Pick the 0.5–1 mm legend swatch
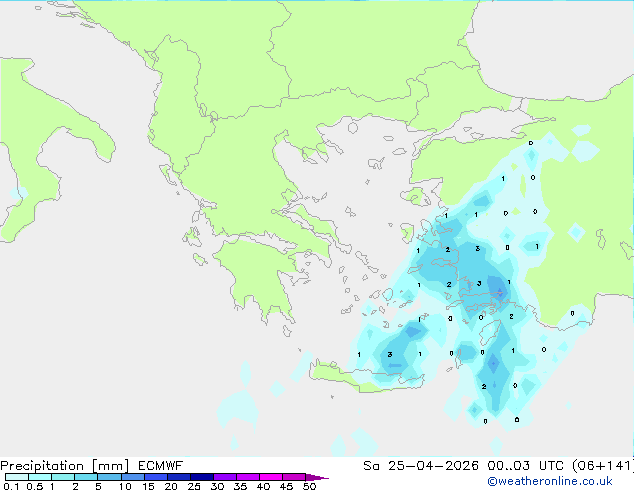Image resolution: width=634 pixels, height=490 pixels. coord(40,477)
